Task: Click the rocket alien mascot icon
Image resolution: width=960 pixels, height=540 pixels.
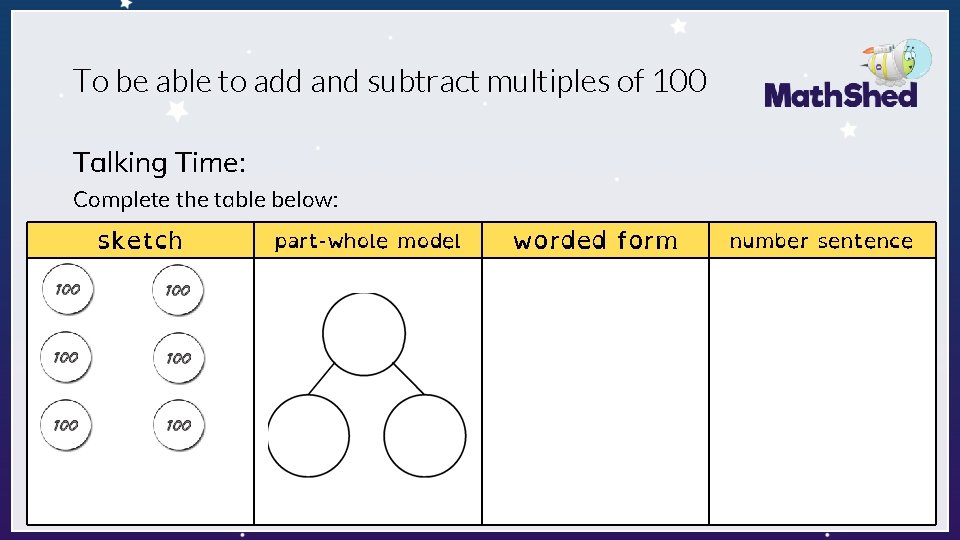Action: (x=898, y=61)
